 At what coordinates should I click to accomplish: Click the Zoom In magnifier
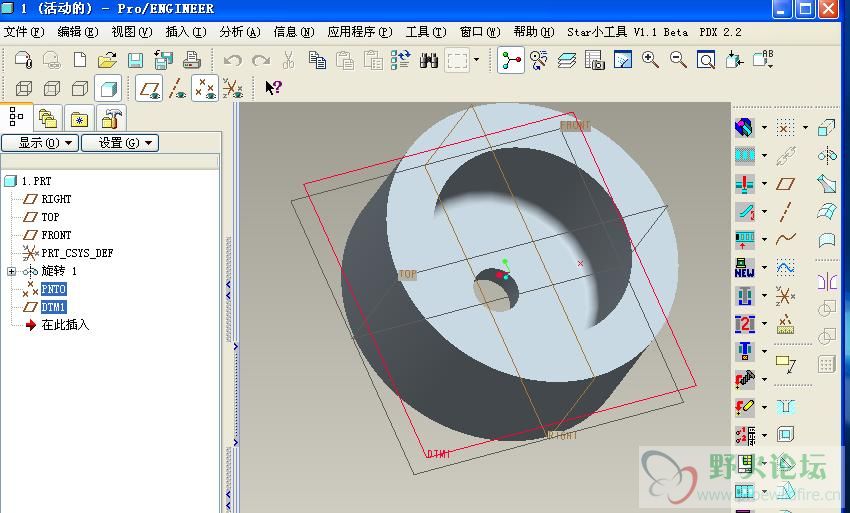(x=650, y=60)
